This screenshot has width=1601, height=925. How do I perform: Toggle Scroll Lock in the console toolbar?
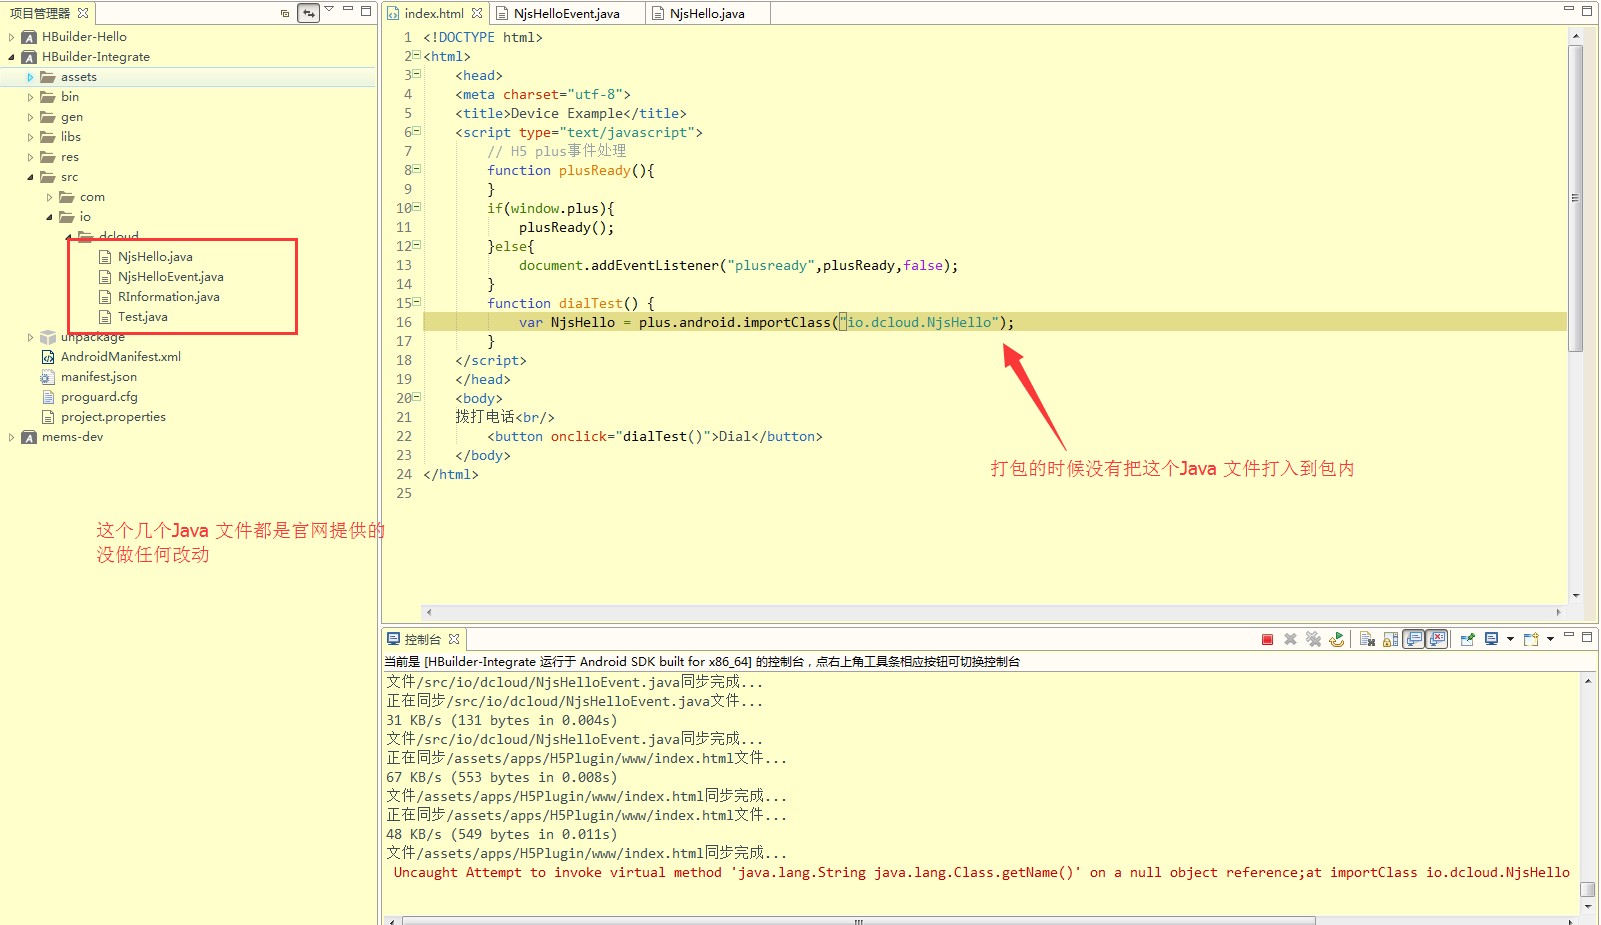(x=1390, y=640)
